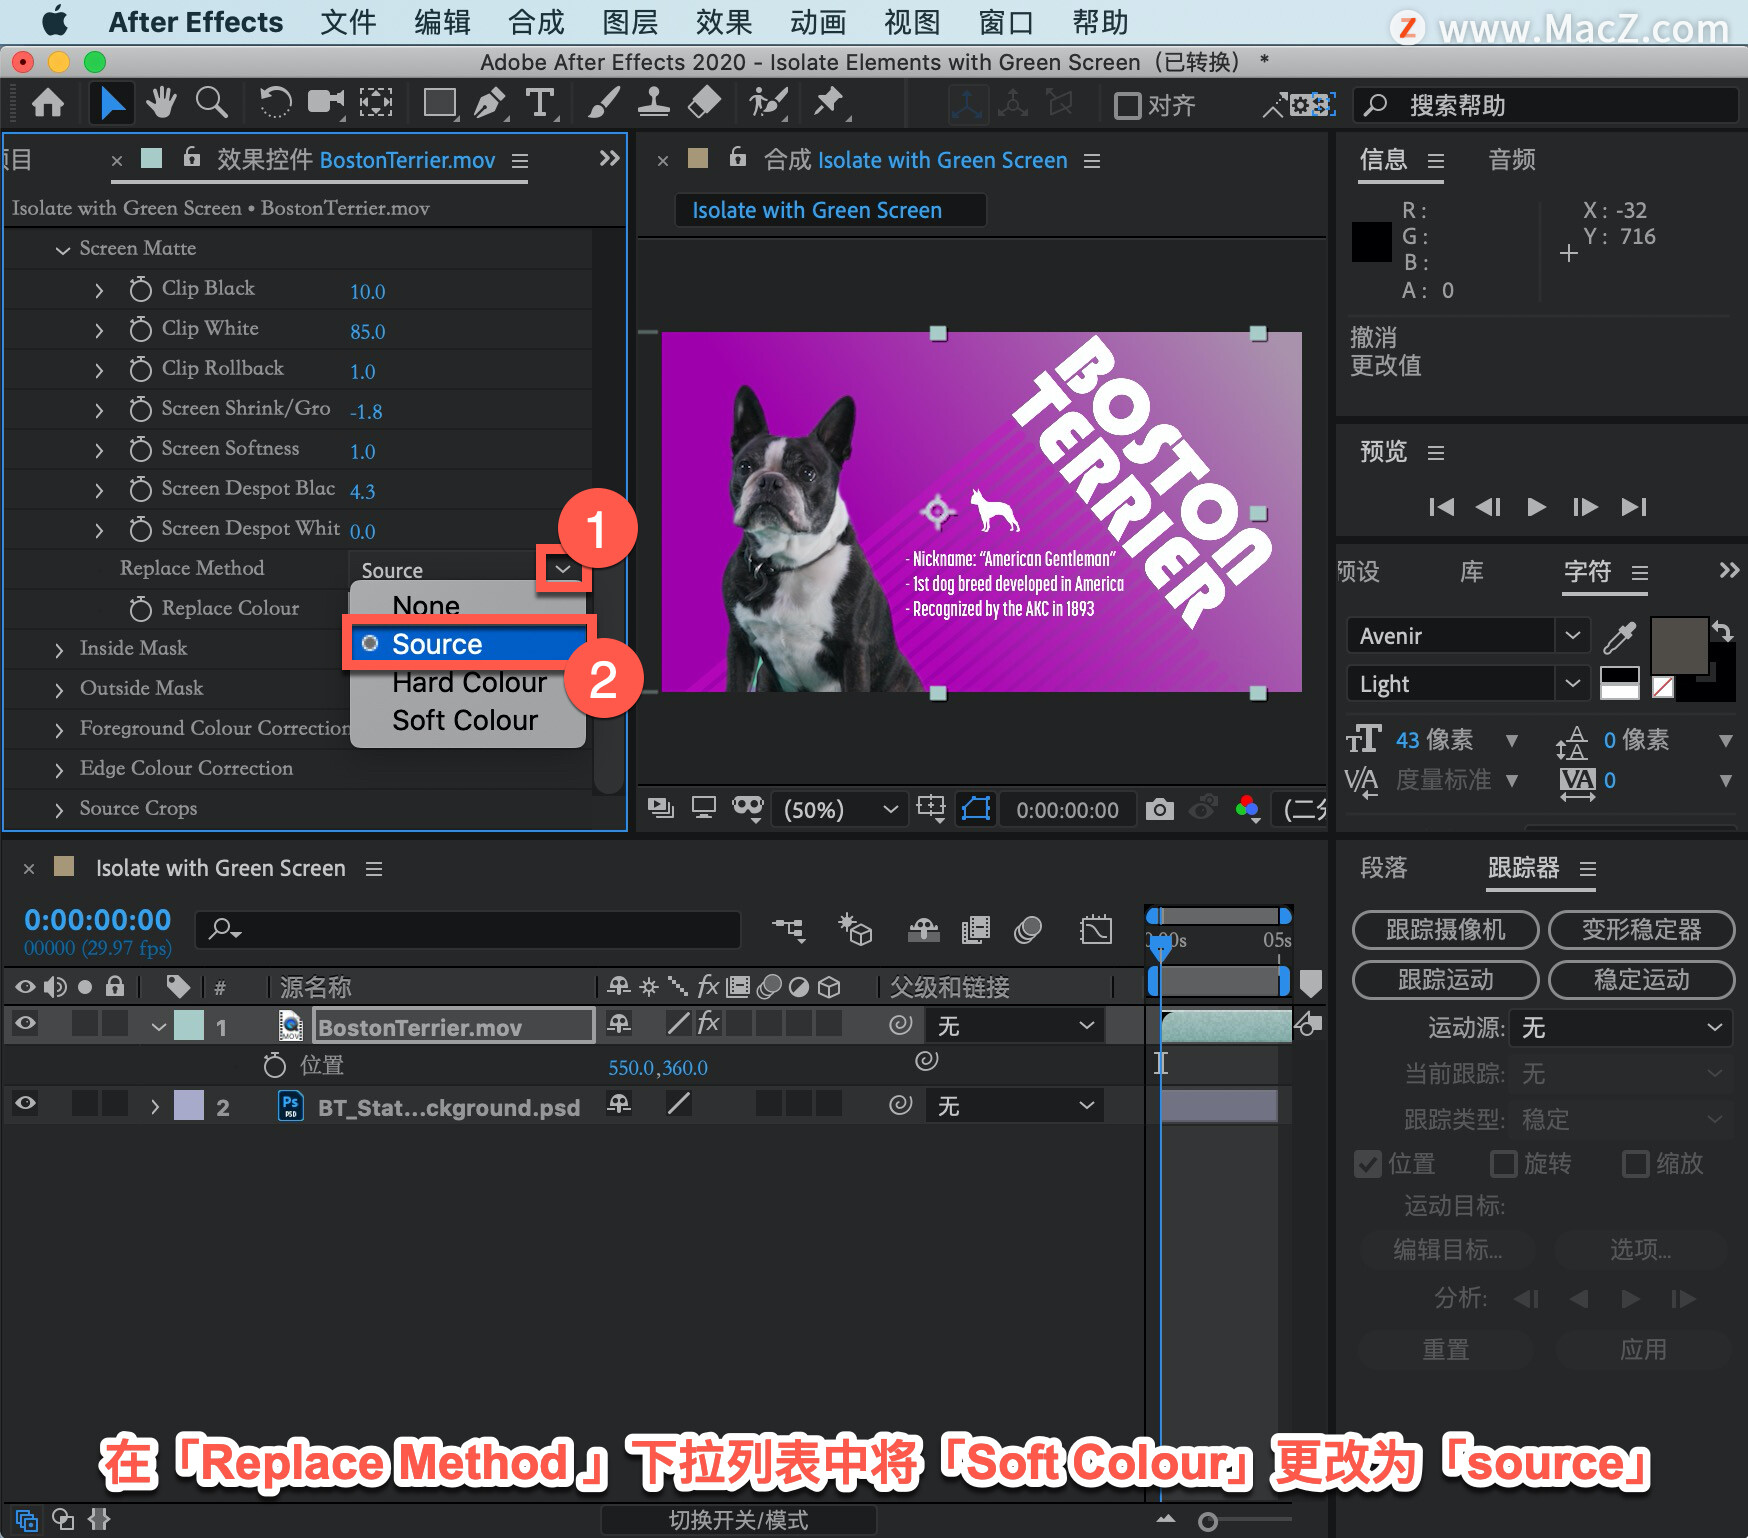Click the timeline layer search field
1748x1538 pixels.
468,930
